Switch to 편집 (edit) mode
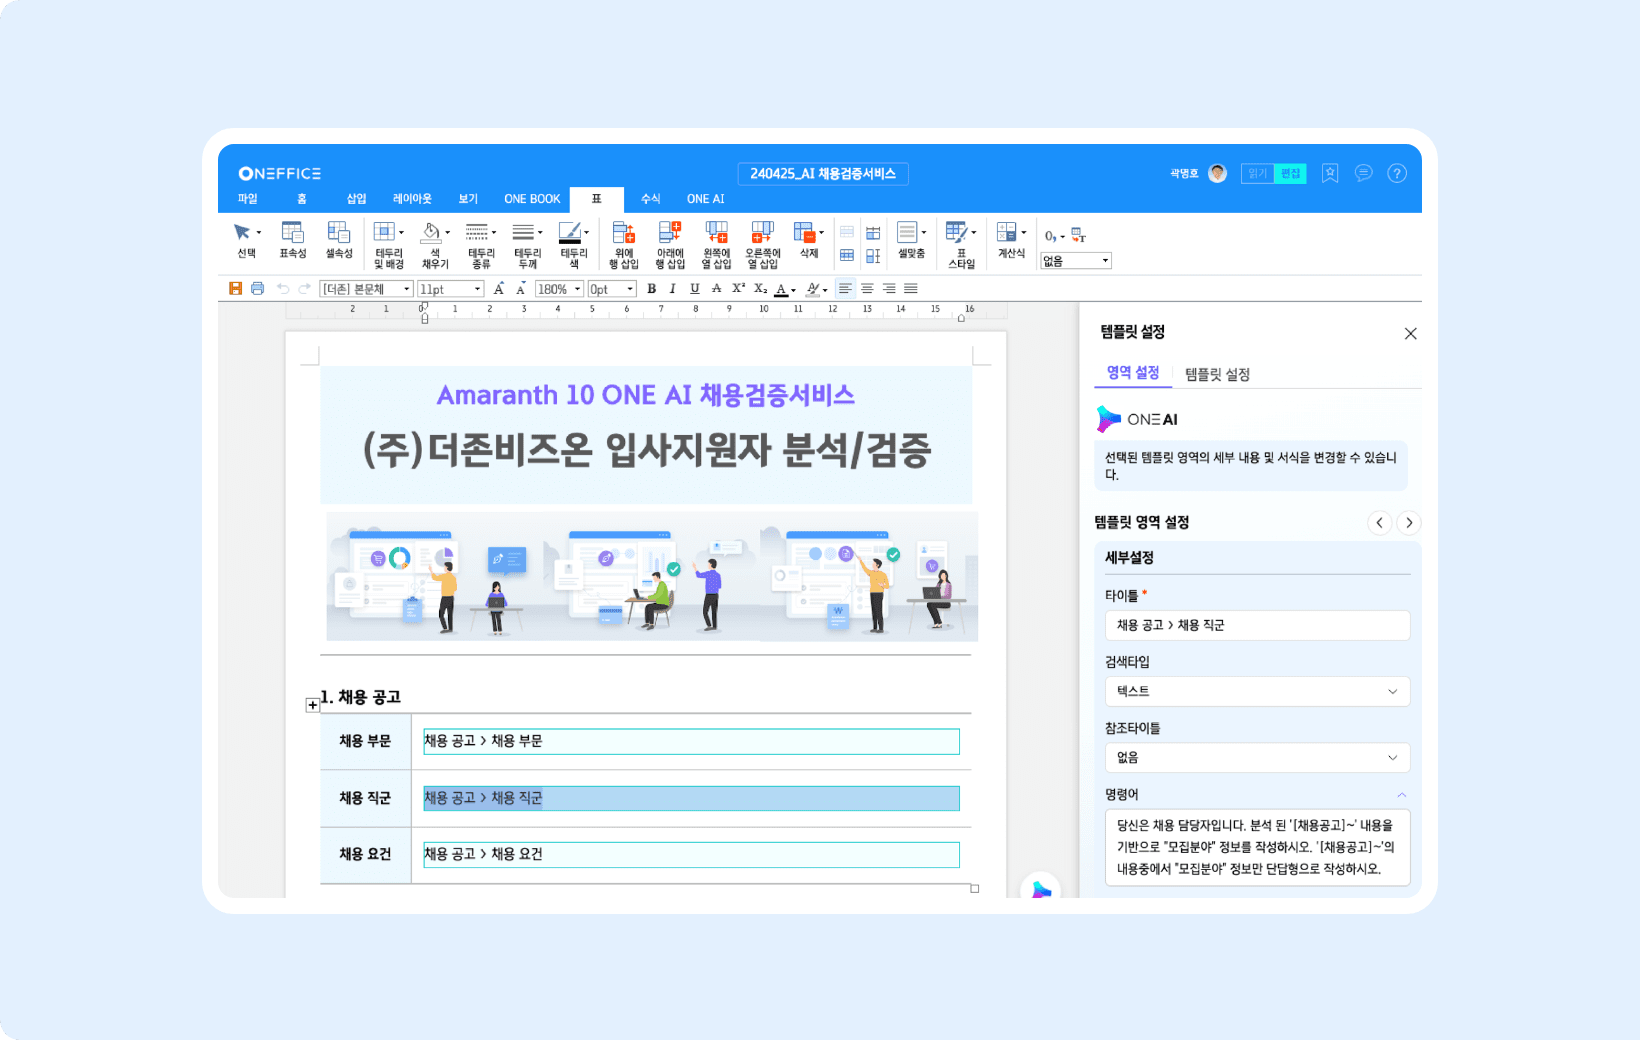Image resolution: width=1640 pixels, height=1040 pixels. [x=1290, y=173]
